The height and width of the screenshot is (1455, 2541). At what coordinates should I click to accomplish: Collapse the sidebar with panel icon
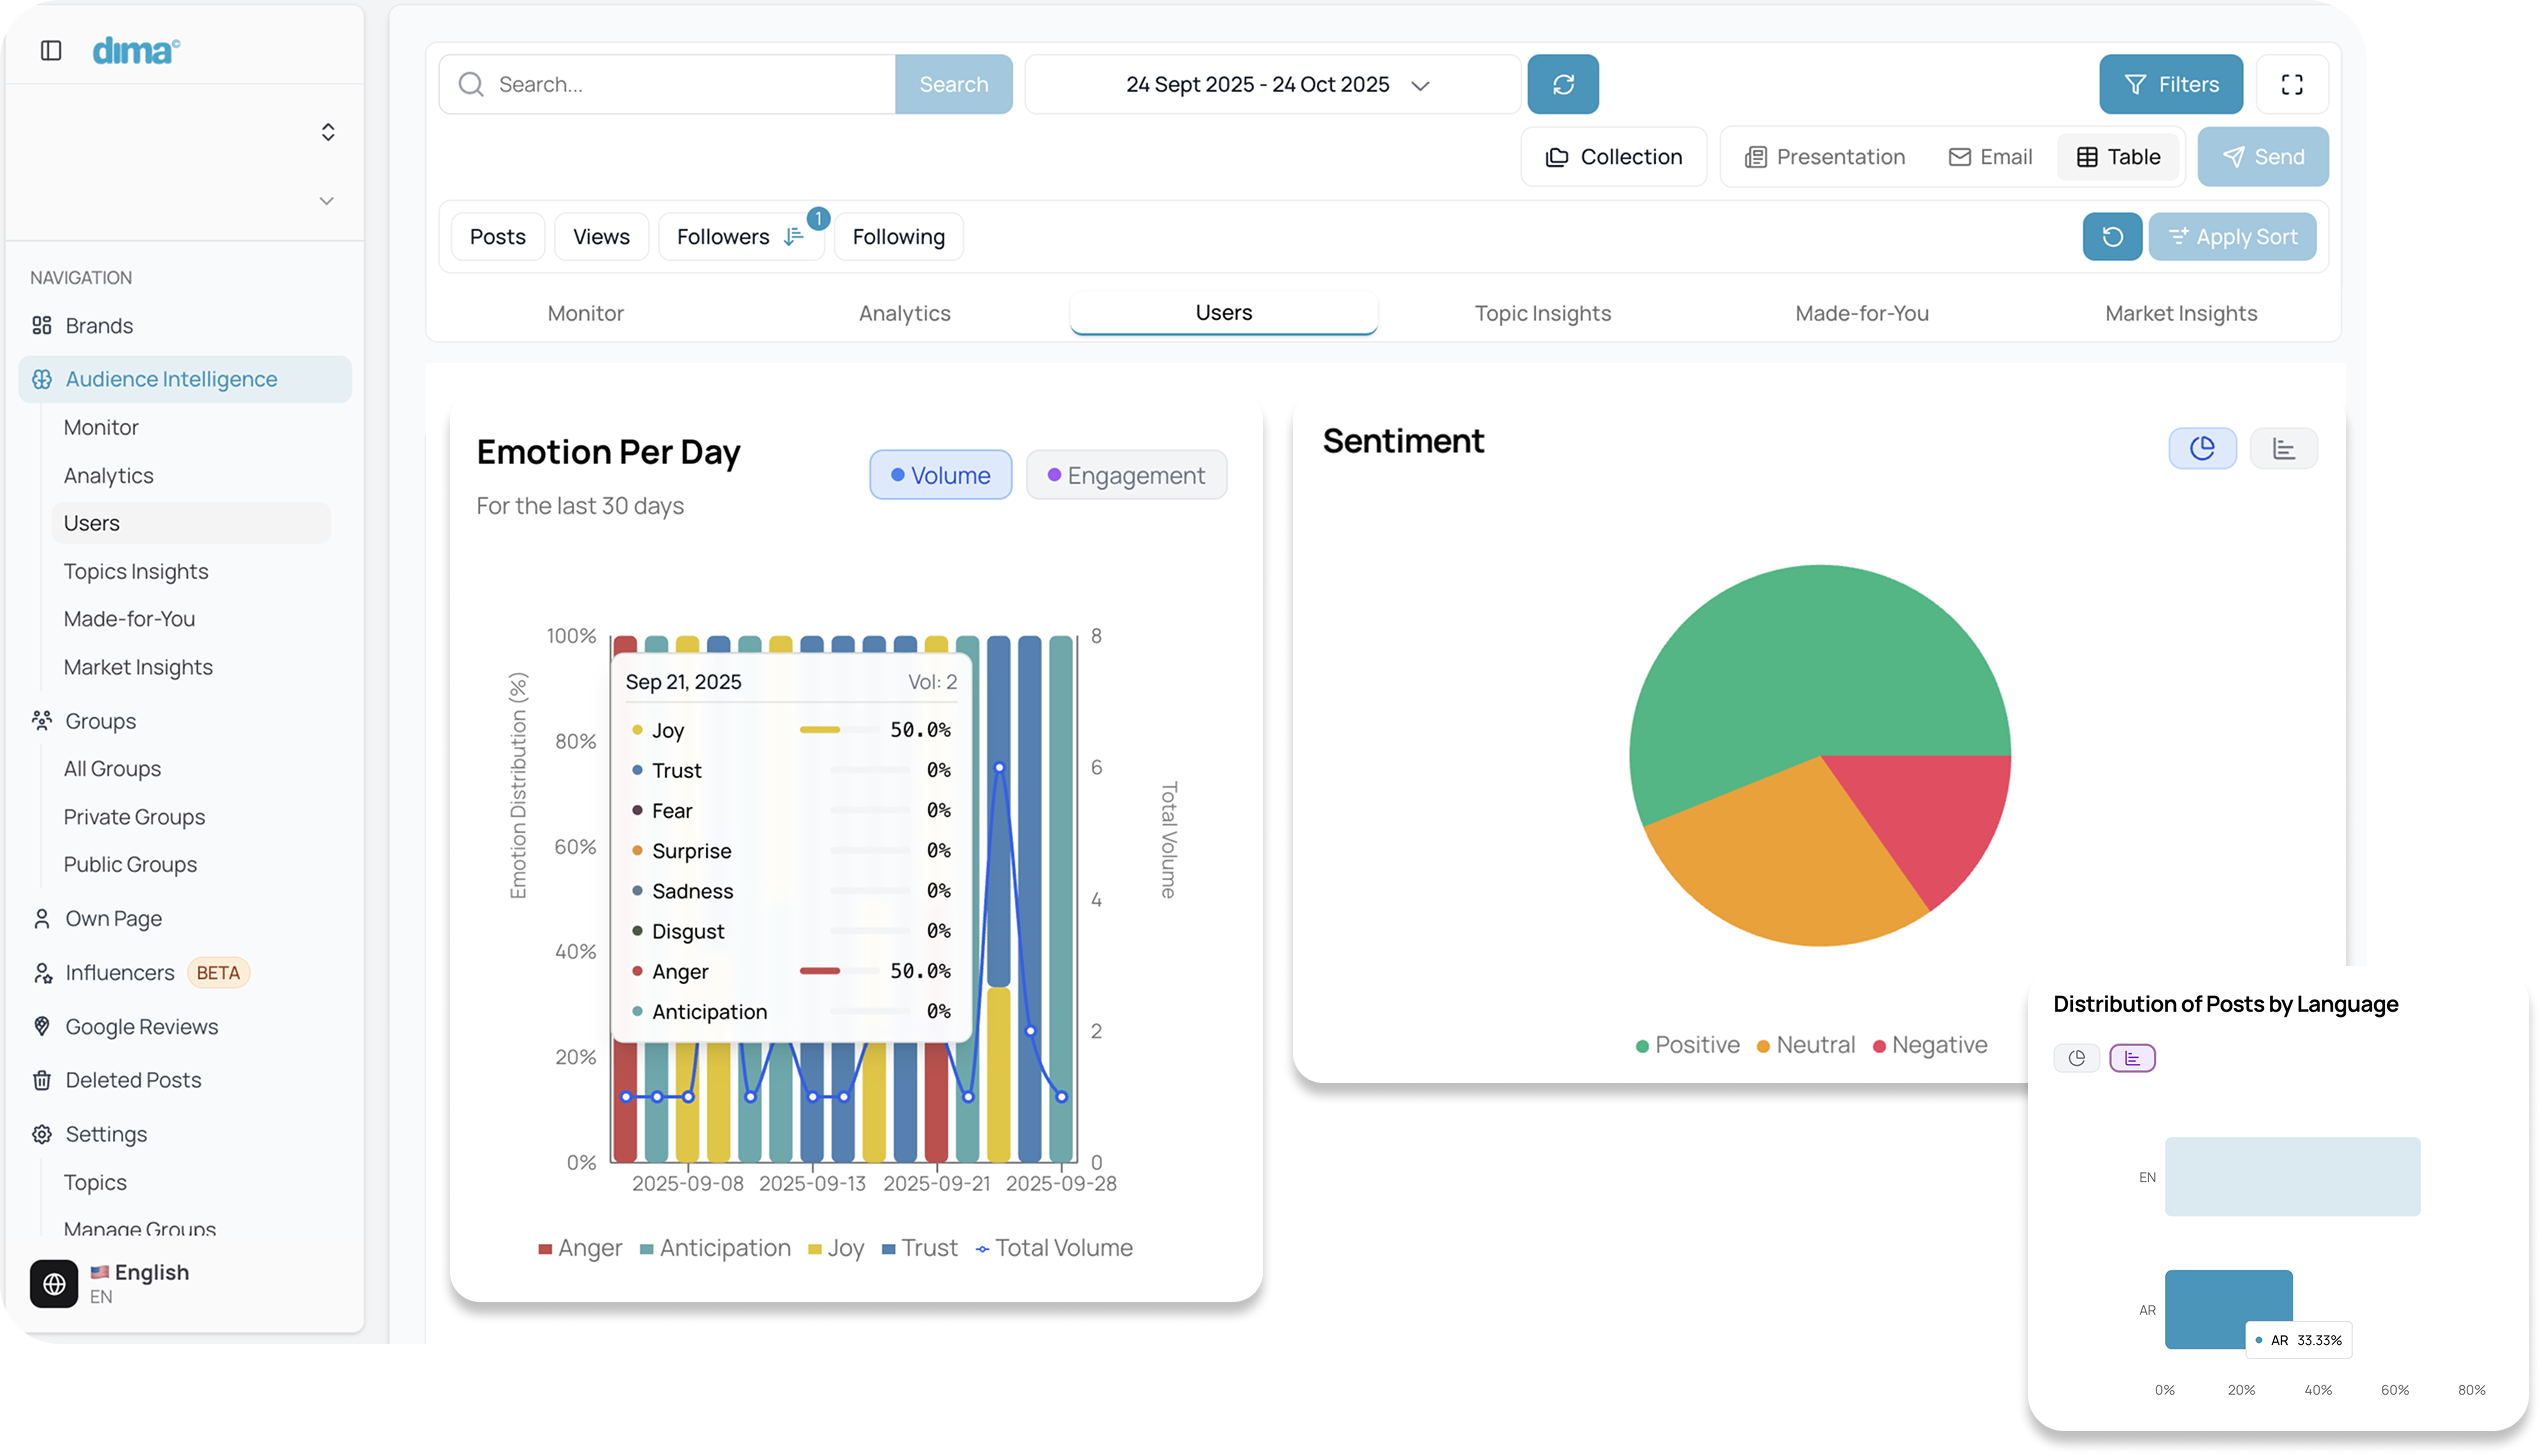pos(51,51)
